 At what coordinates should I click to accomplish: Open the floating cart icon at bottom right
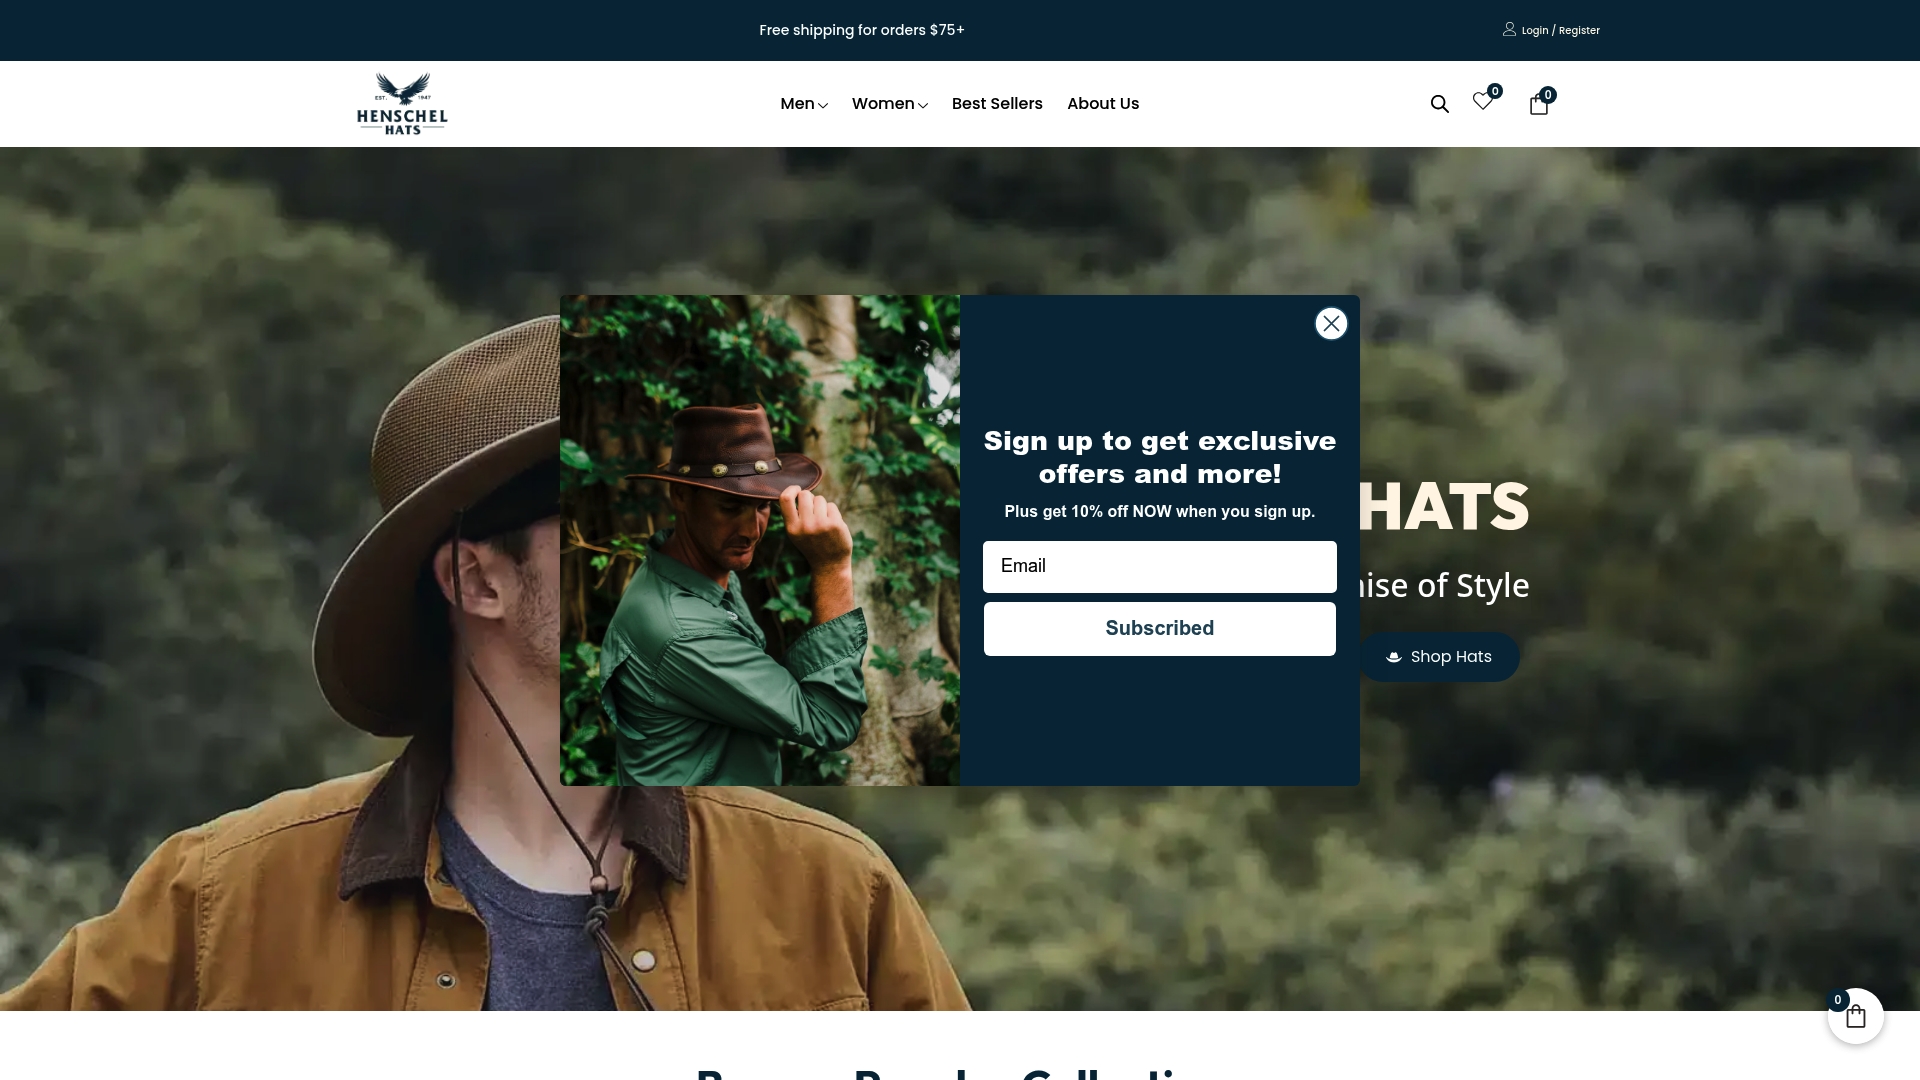click(1855, 1015)
